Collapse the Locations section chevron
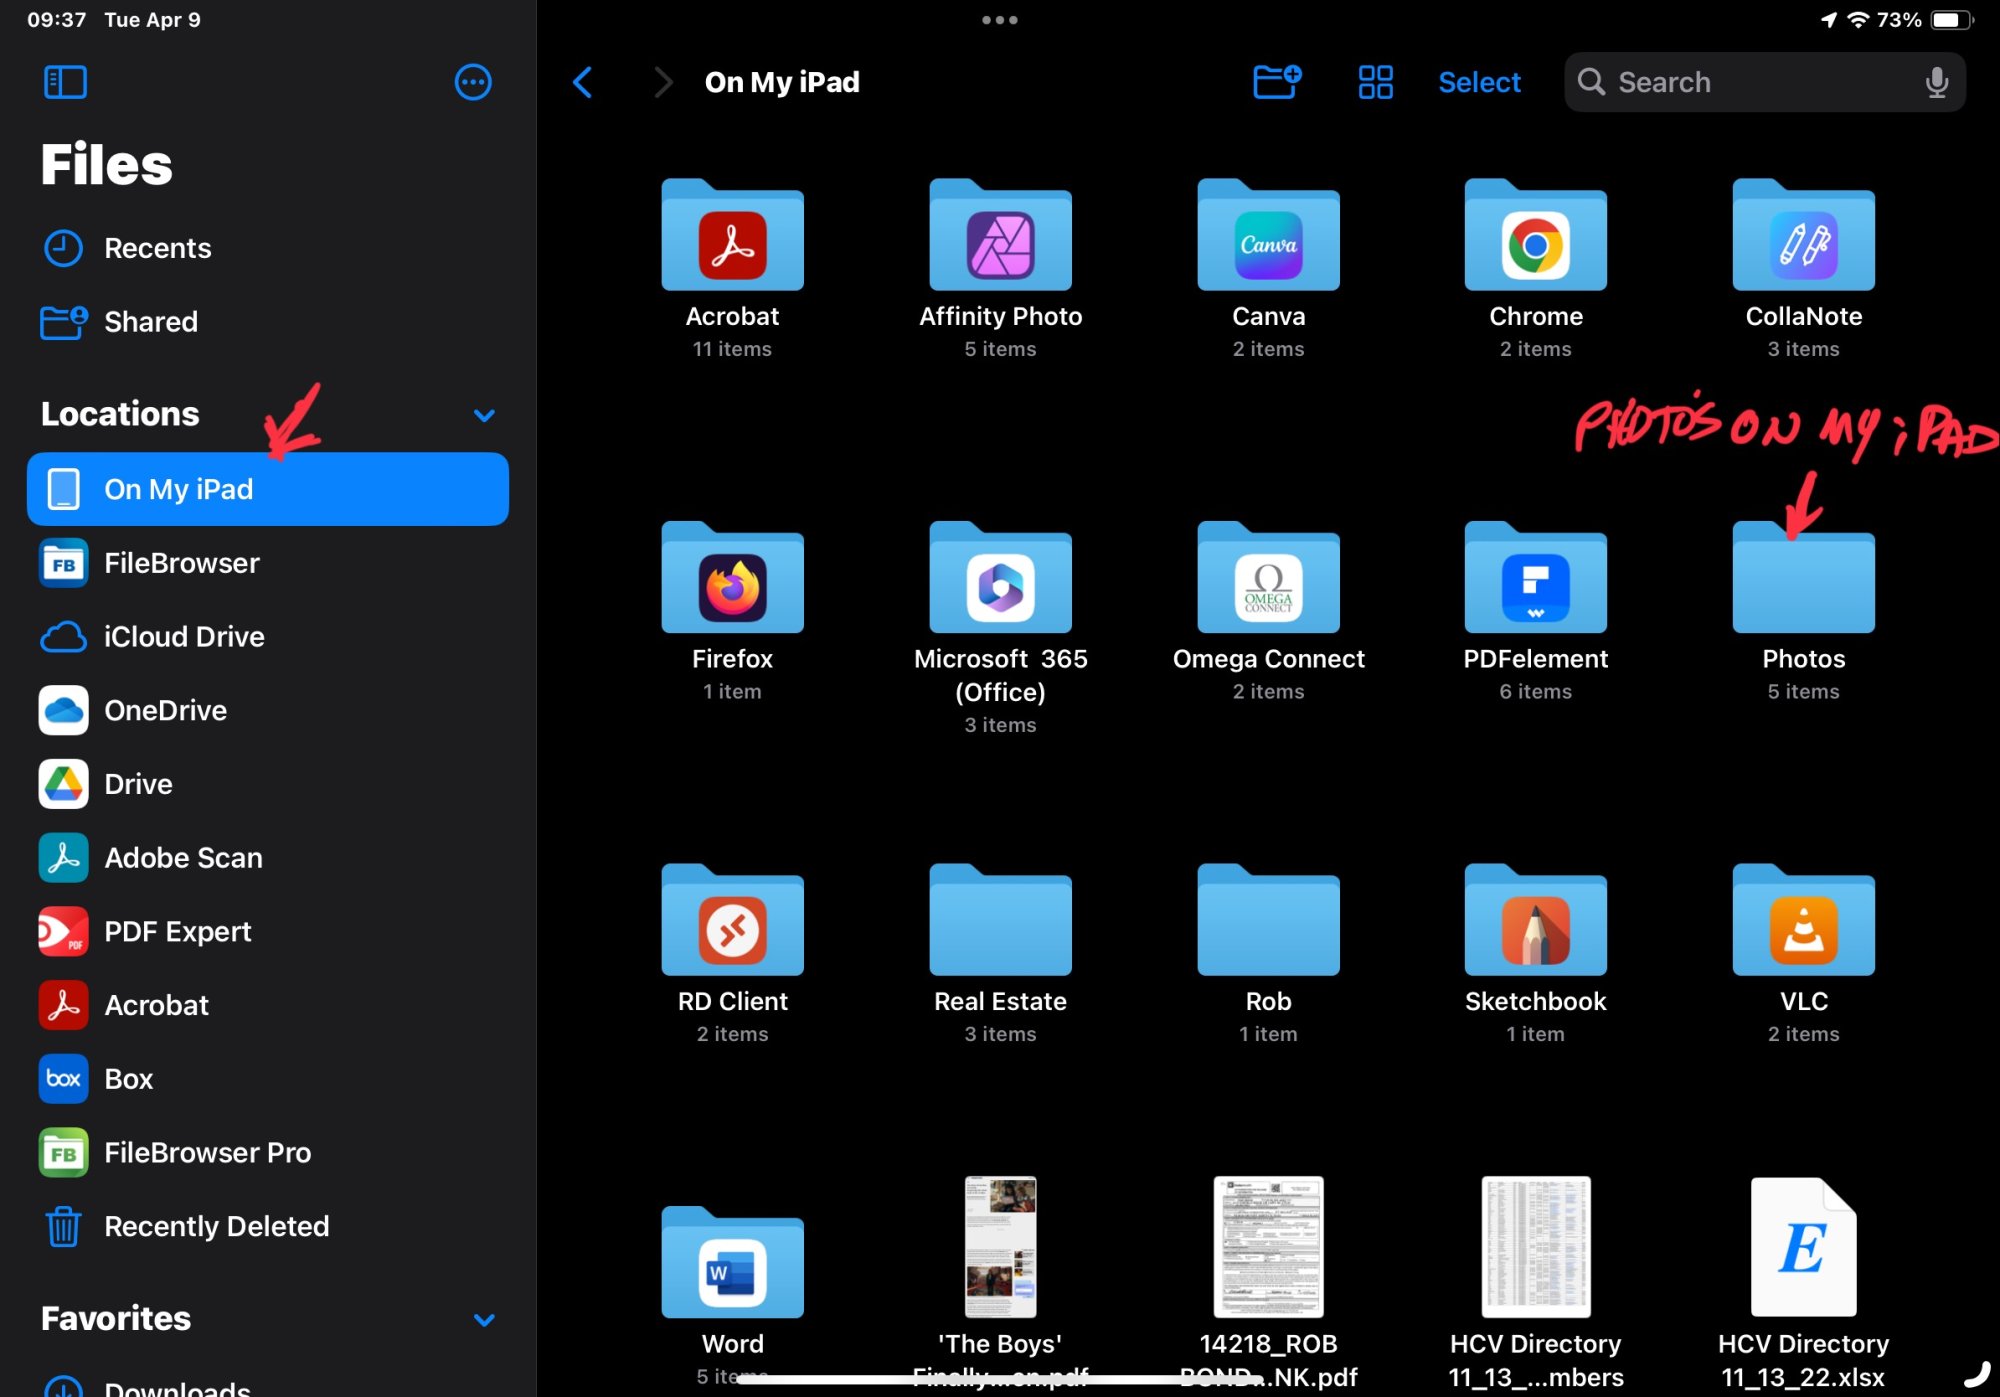Screen dimensions: 2000x1397 pos(484,415)
